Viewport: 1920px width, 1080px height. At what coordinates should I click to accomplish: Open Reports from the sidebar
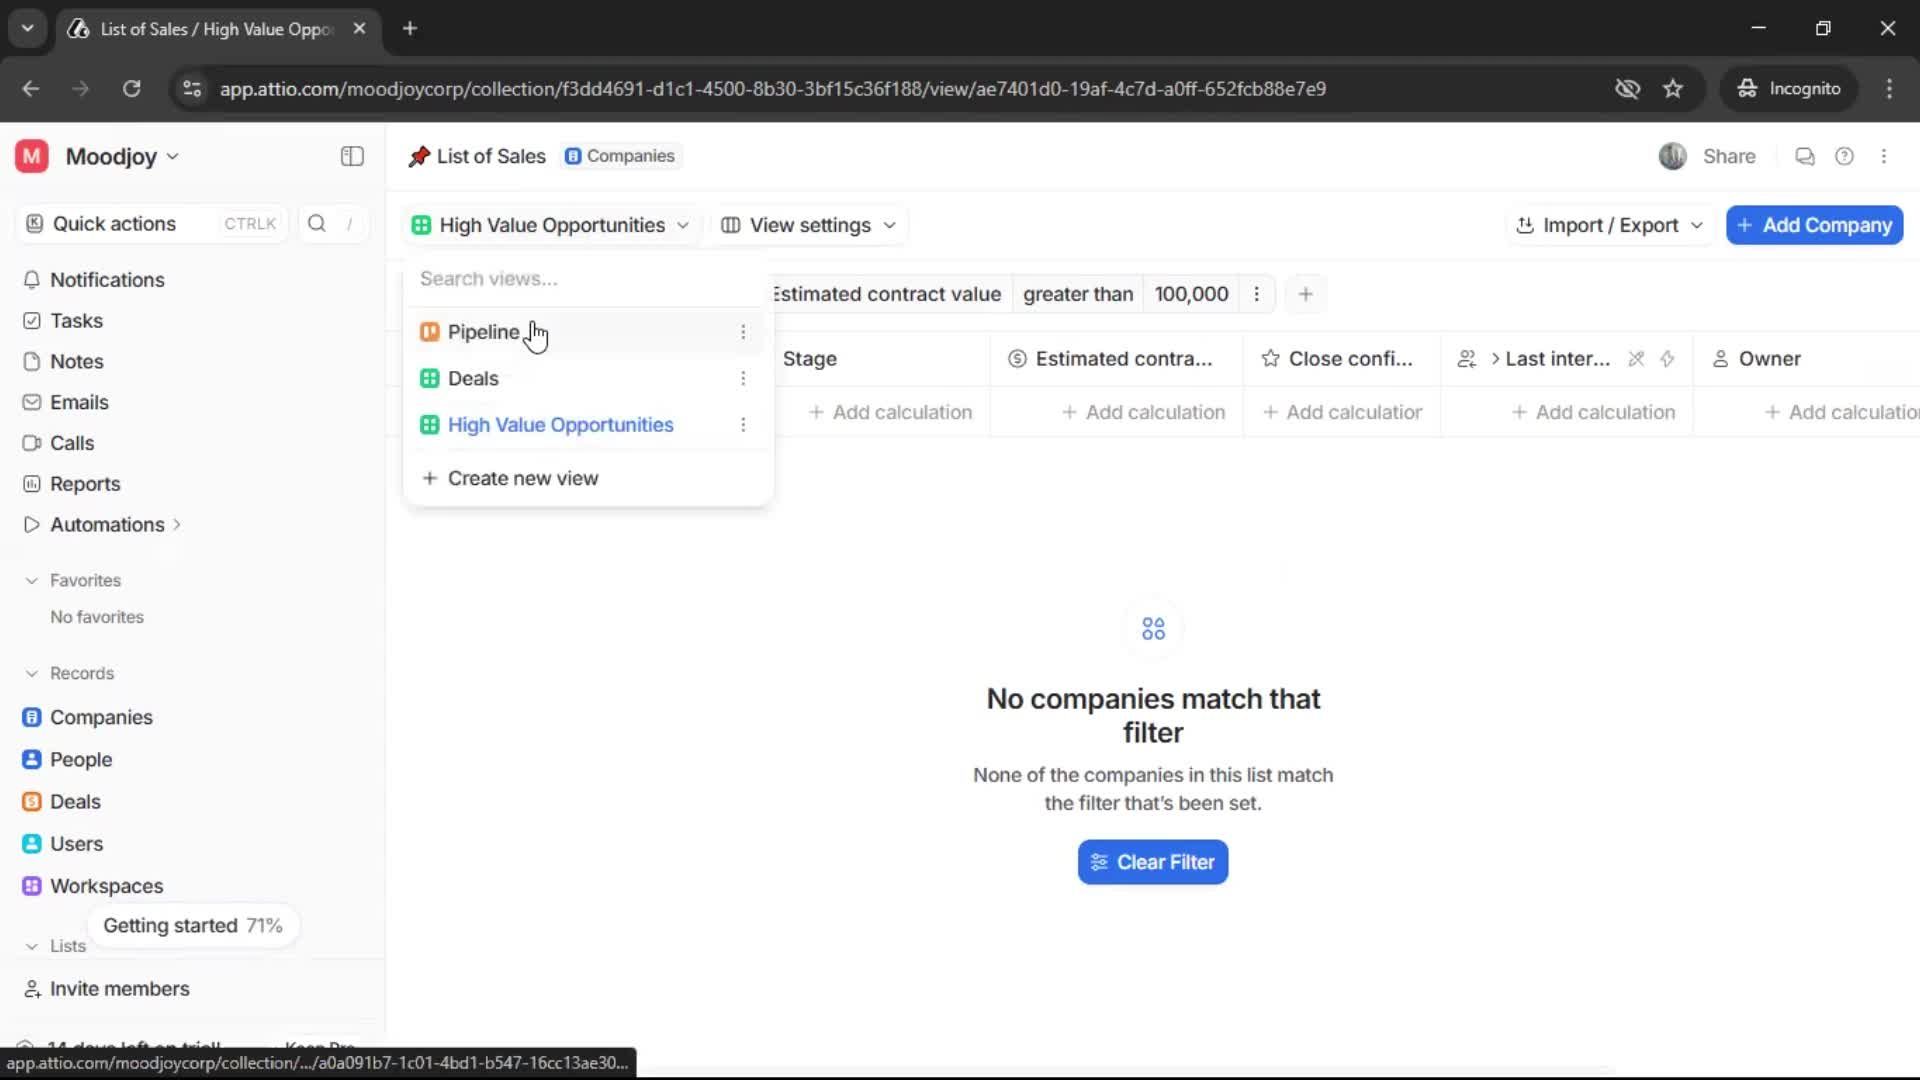tap(82, 483)
